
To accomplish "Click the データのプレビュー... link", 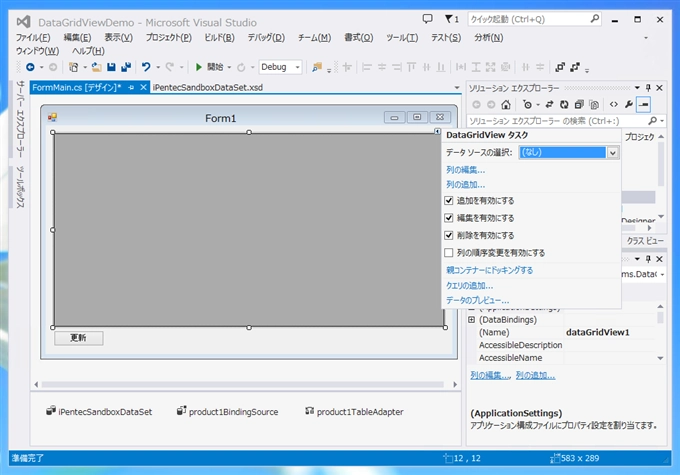I will [x=477, y=300].
